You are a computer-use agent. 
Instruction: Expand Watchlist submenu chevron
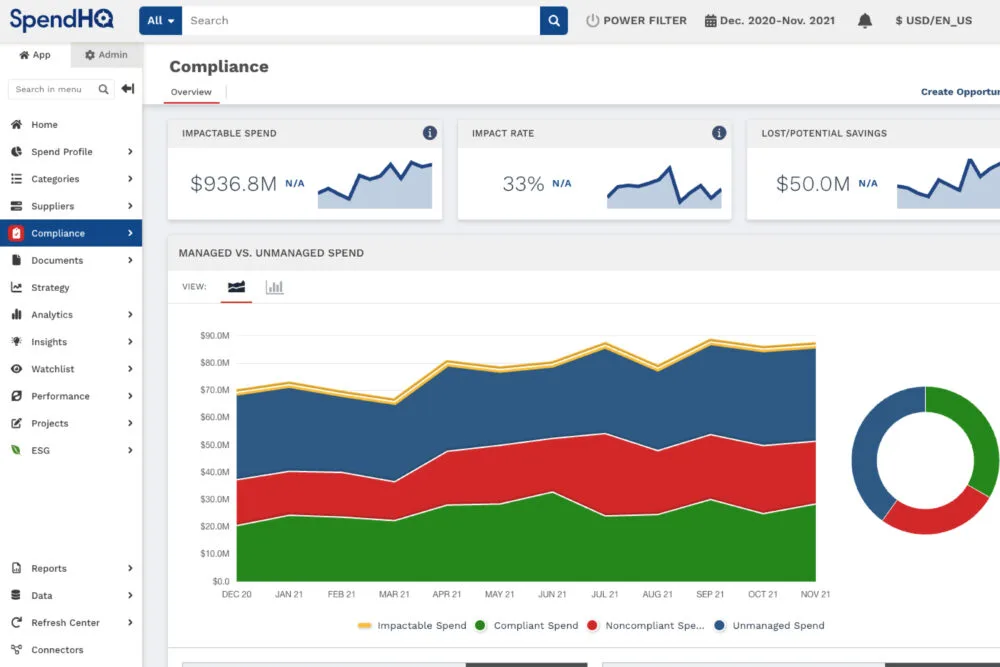tap(130, 369)
